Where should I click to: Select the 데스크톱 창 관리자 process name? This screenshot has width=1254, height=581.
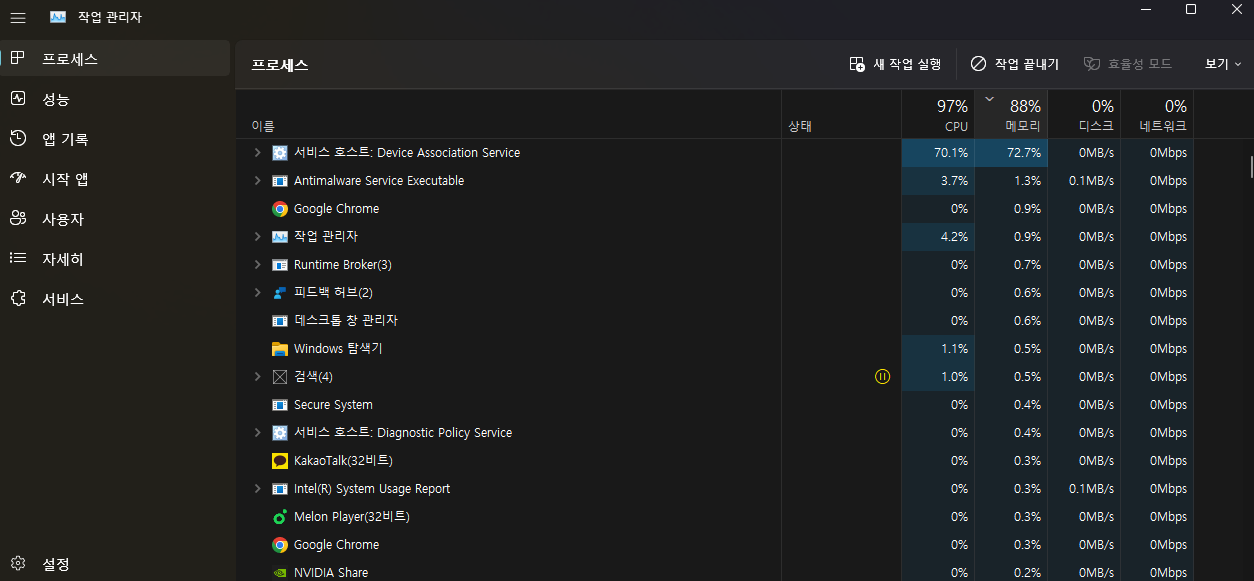click(346, 321)
